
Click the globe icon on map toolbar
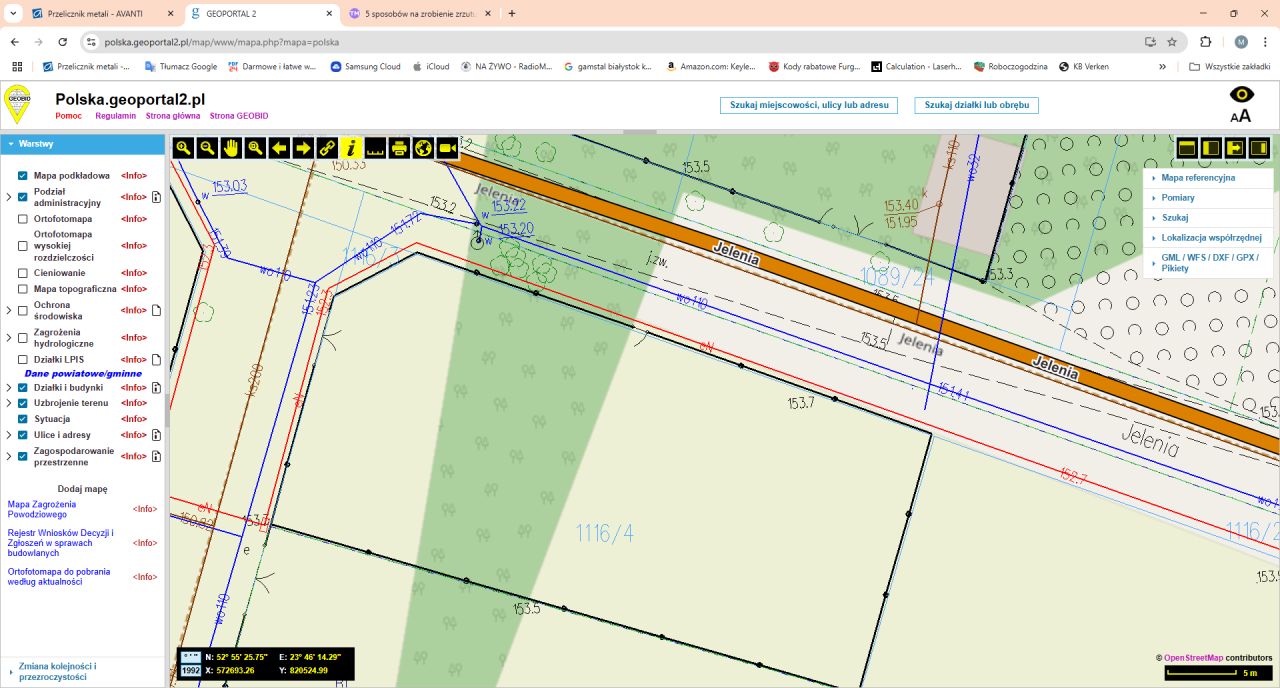click(x=423, y=148)
